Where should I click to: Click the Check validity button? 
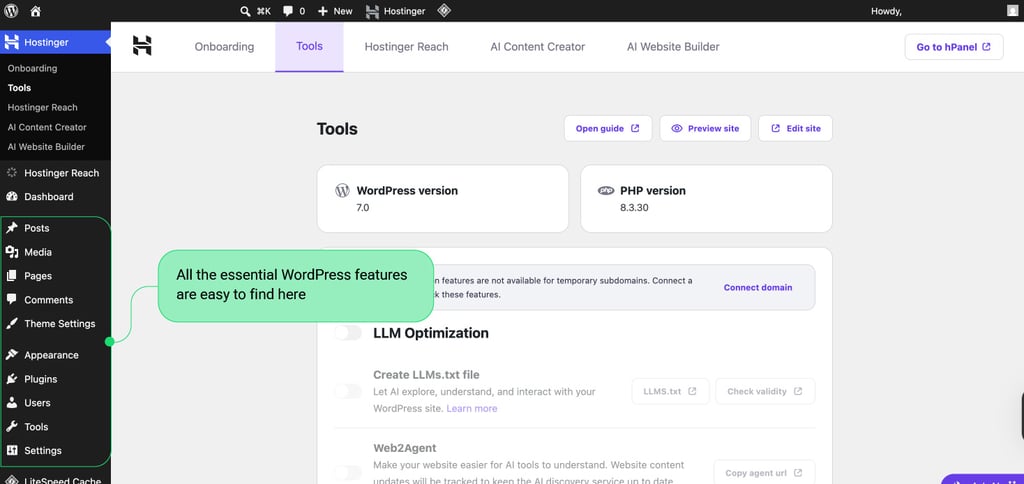coord(765,391)
